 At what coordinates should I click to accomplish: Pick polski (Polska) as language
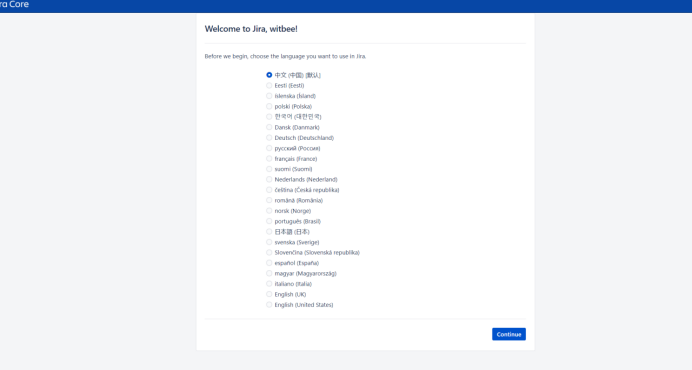[269, 106]
